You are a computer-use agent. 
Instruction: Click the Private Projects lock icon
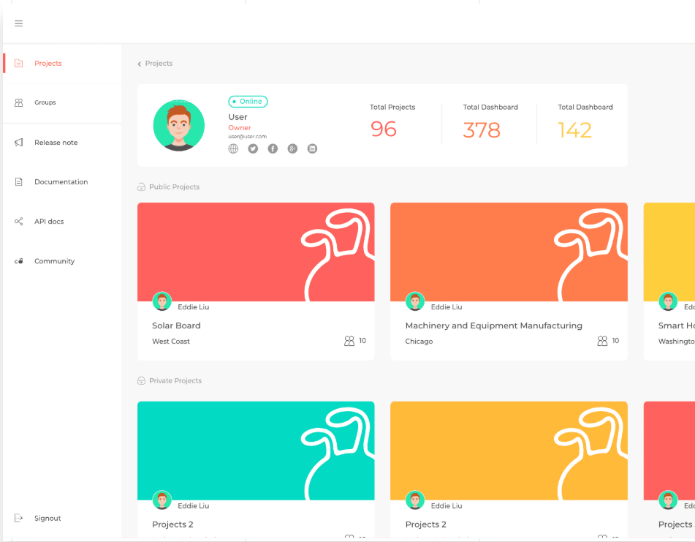tap(141, 381)
